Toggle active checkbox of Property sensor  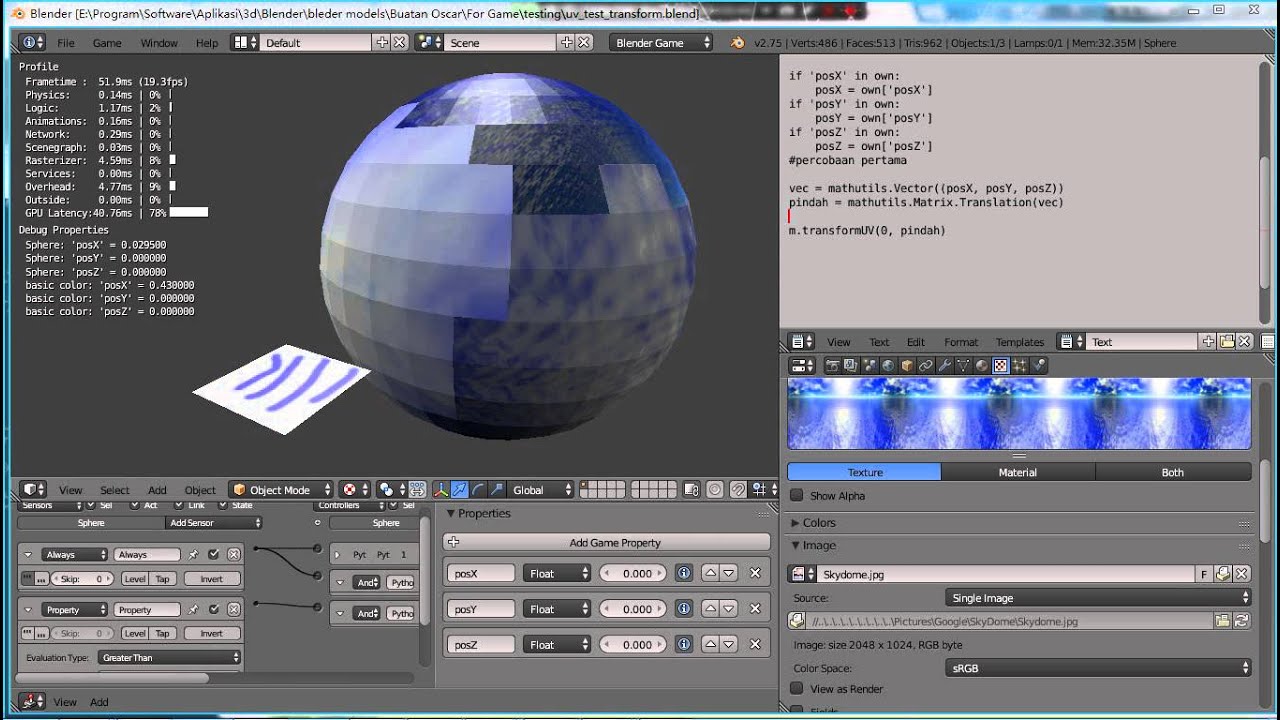[x=214, y=609]
